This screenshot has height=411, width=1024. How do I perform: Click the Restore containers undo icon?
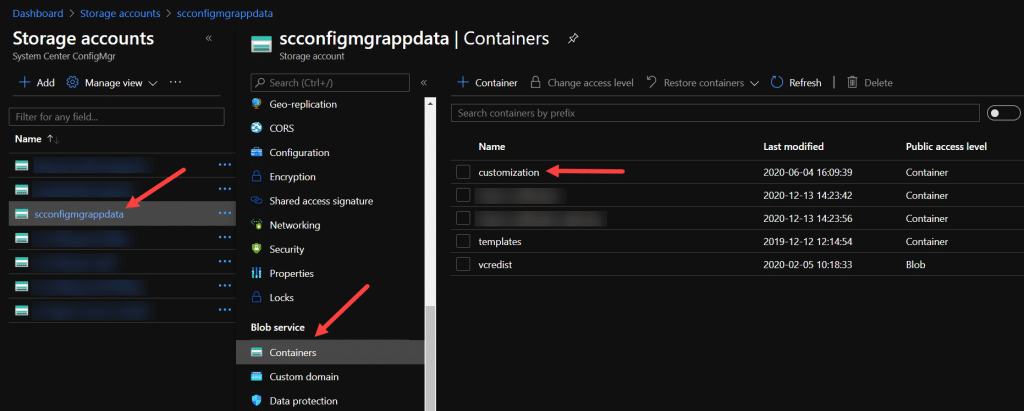pyautogui.click(x=651, y=82)
